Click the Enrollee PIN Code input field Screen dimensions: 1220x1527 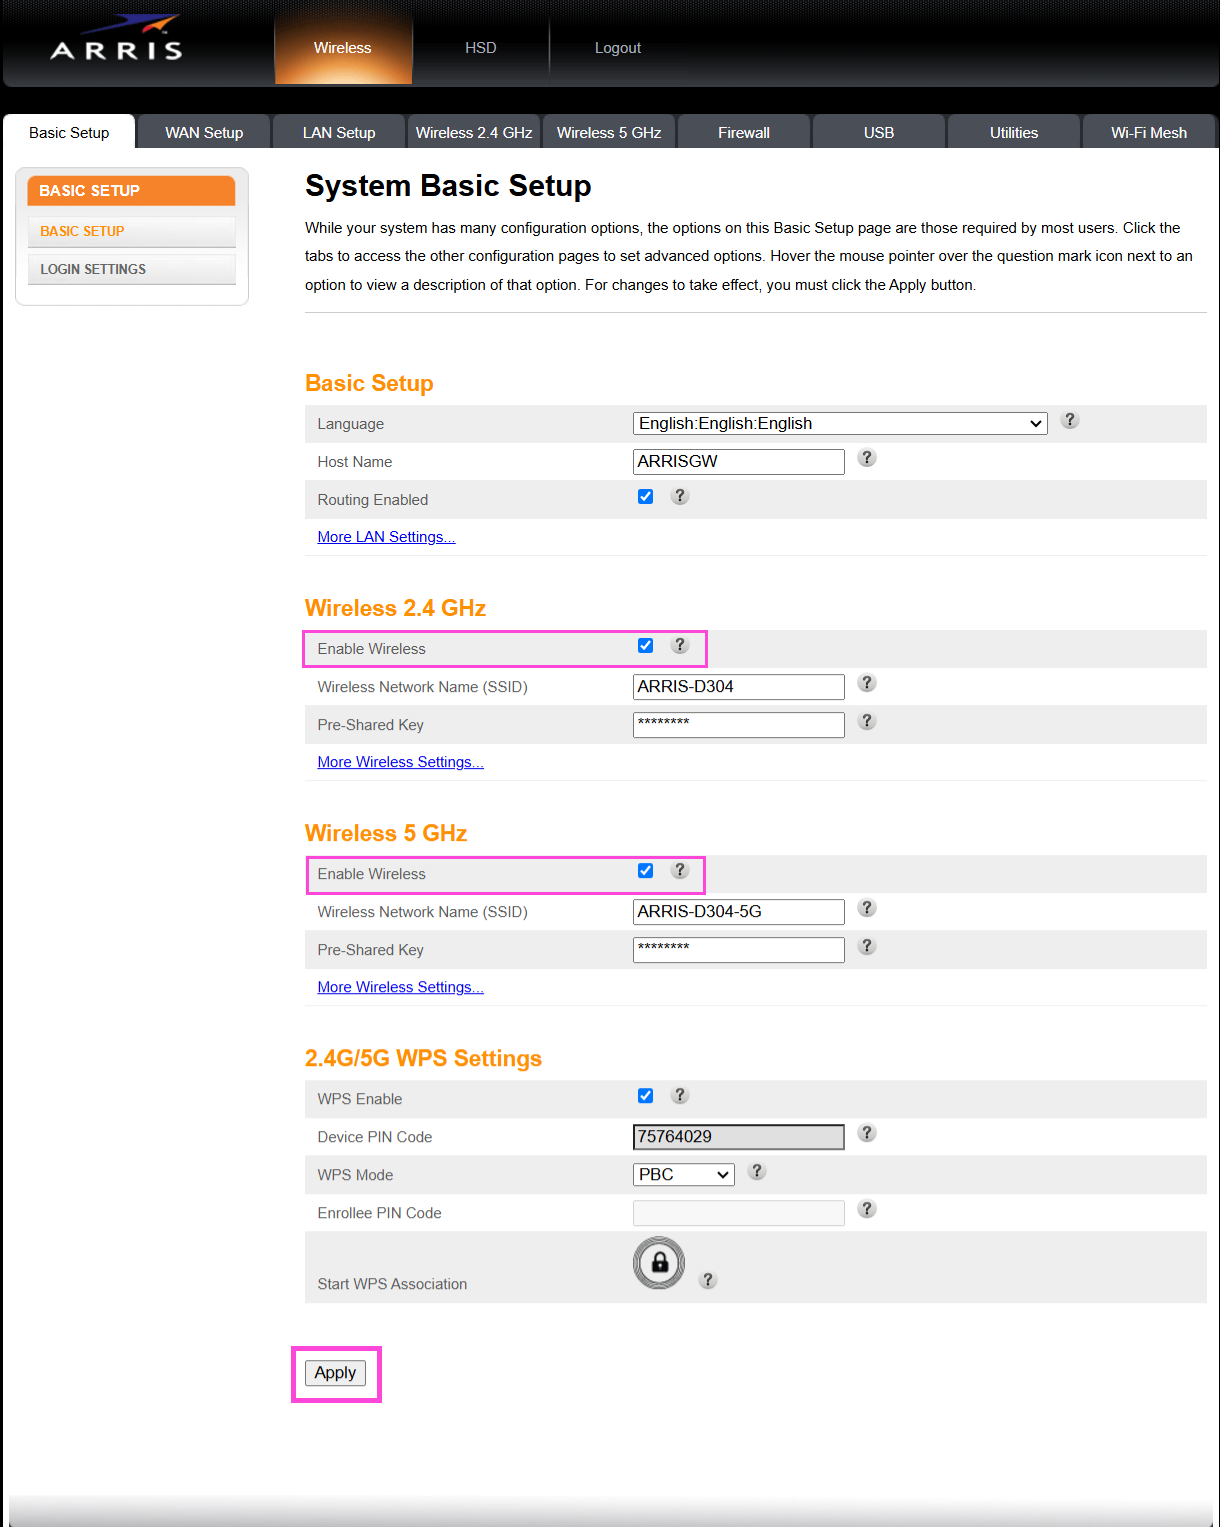point(738,1212)
